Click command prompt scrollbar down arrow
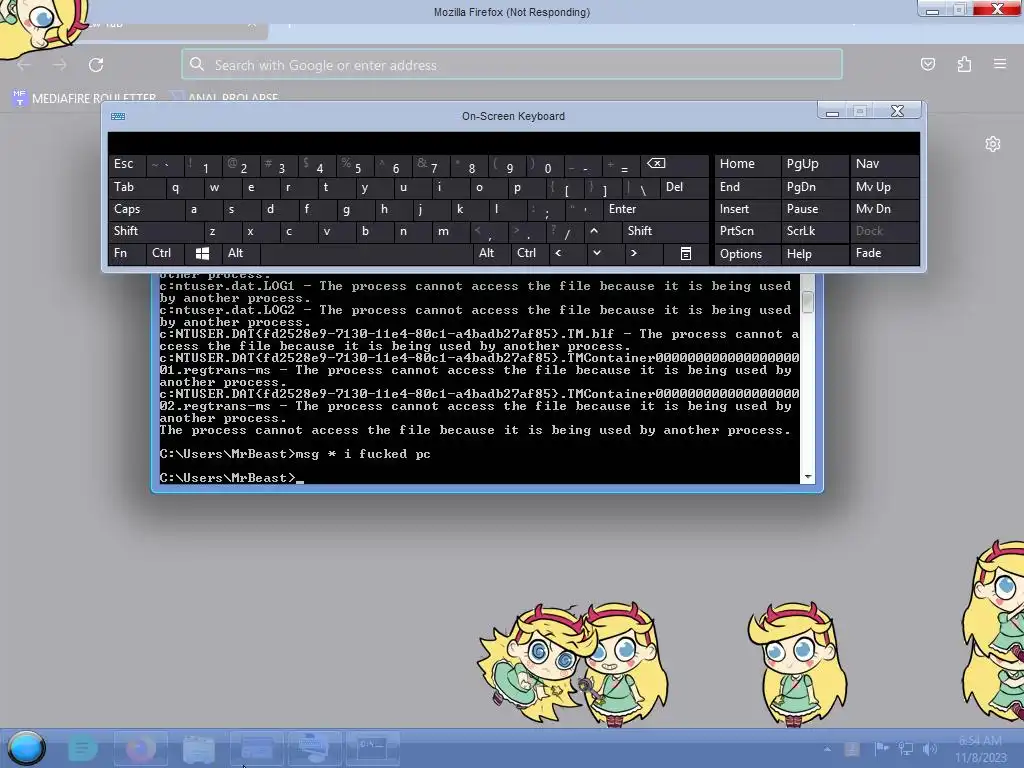This screenshot has width=1024, height=768. pos(808,477)
